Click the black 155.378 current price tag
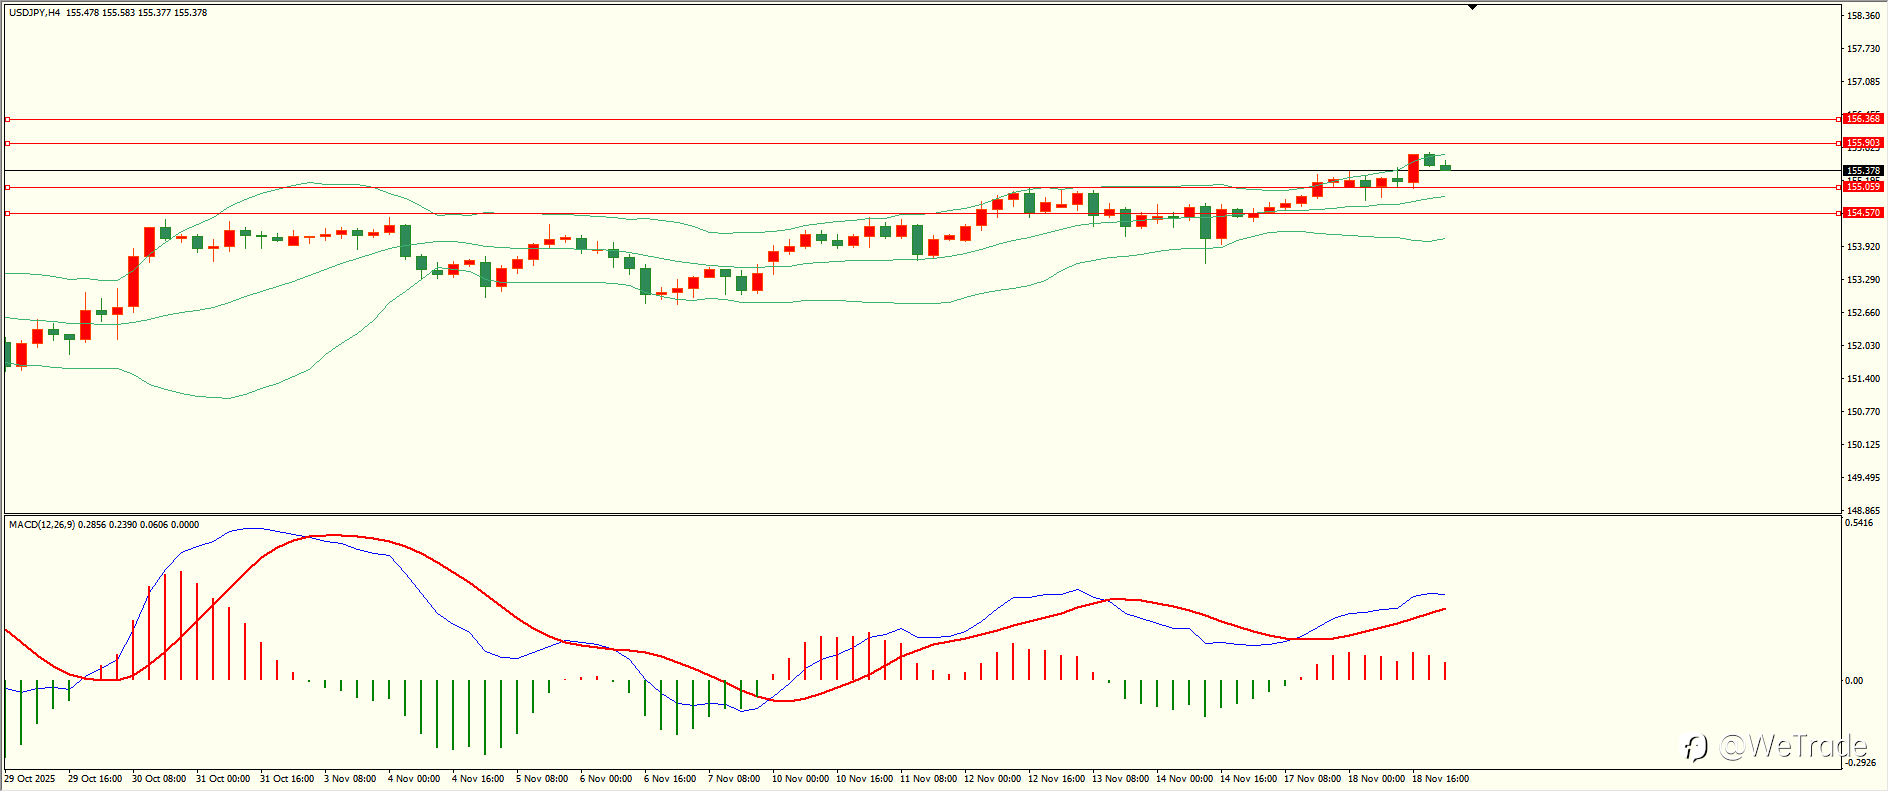1889x792 pixels. click(x=1863, y=171)
